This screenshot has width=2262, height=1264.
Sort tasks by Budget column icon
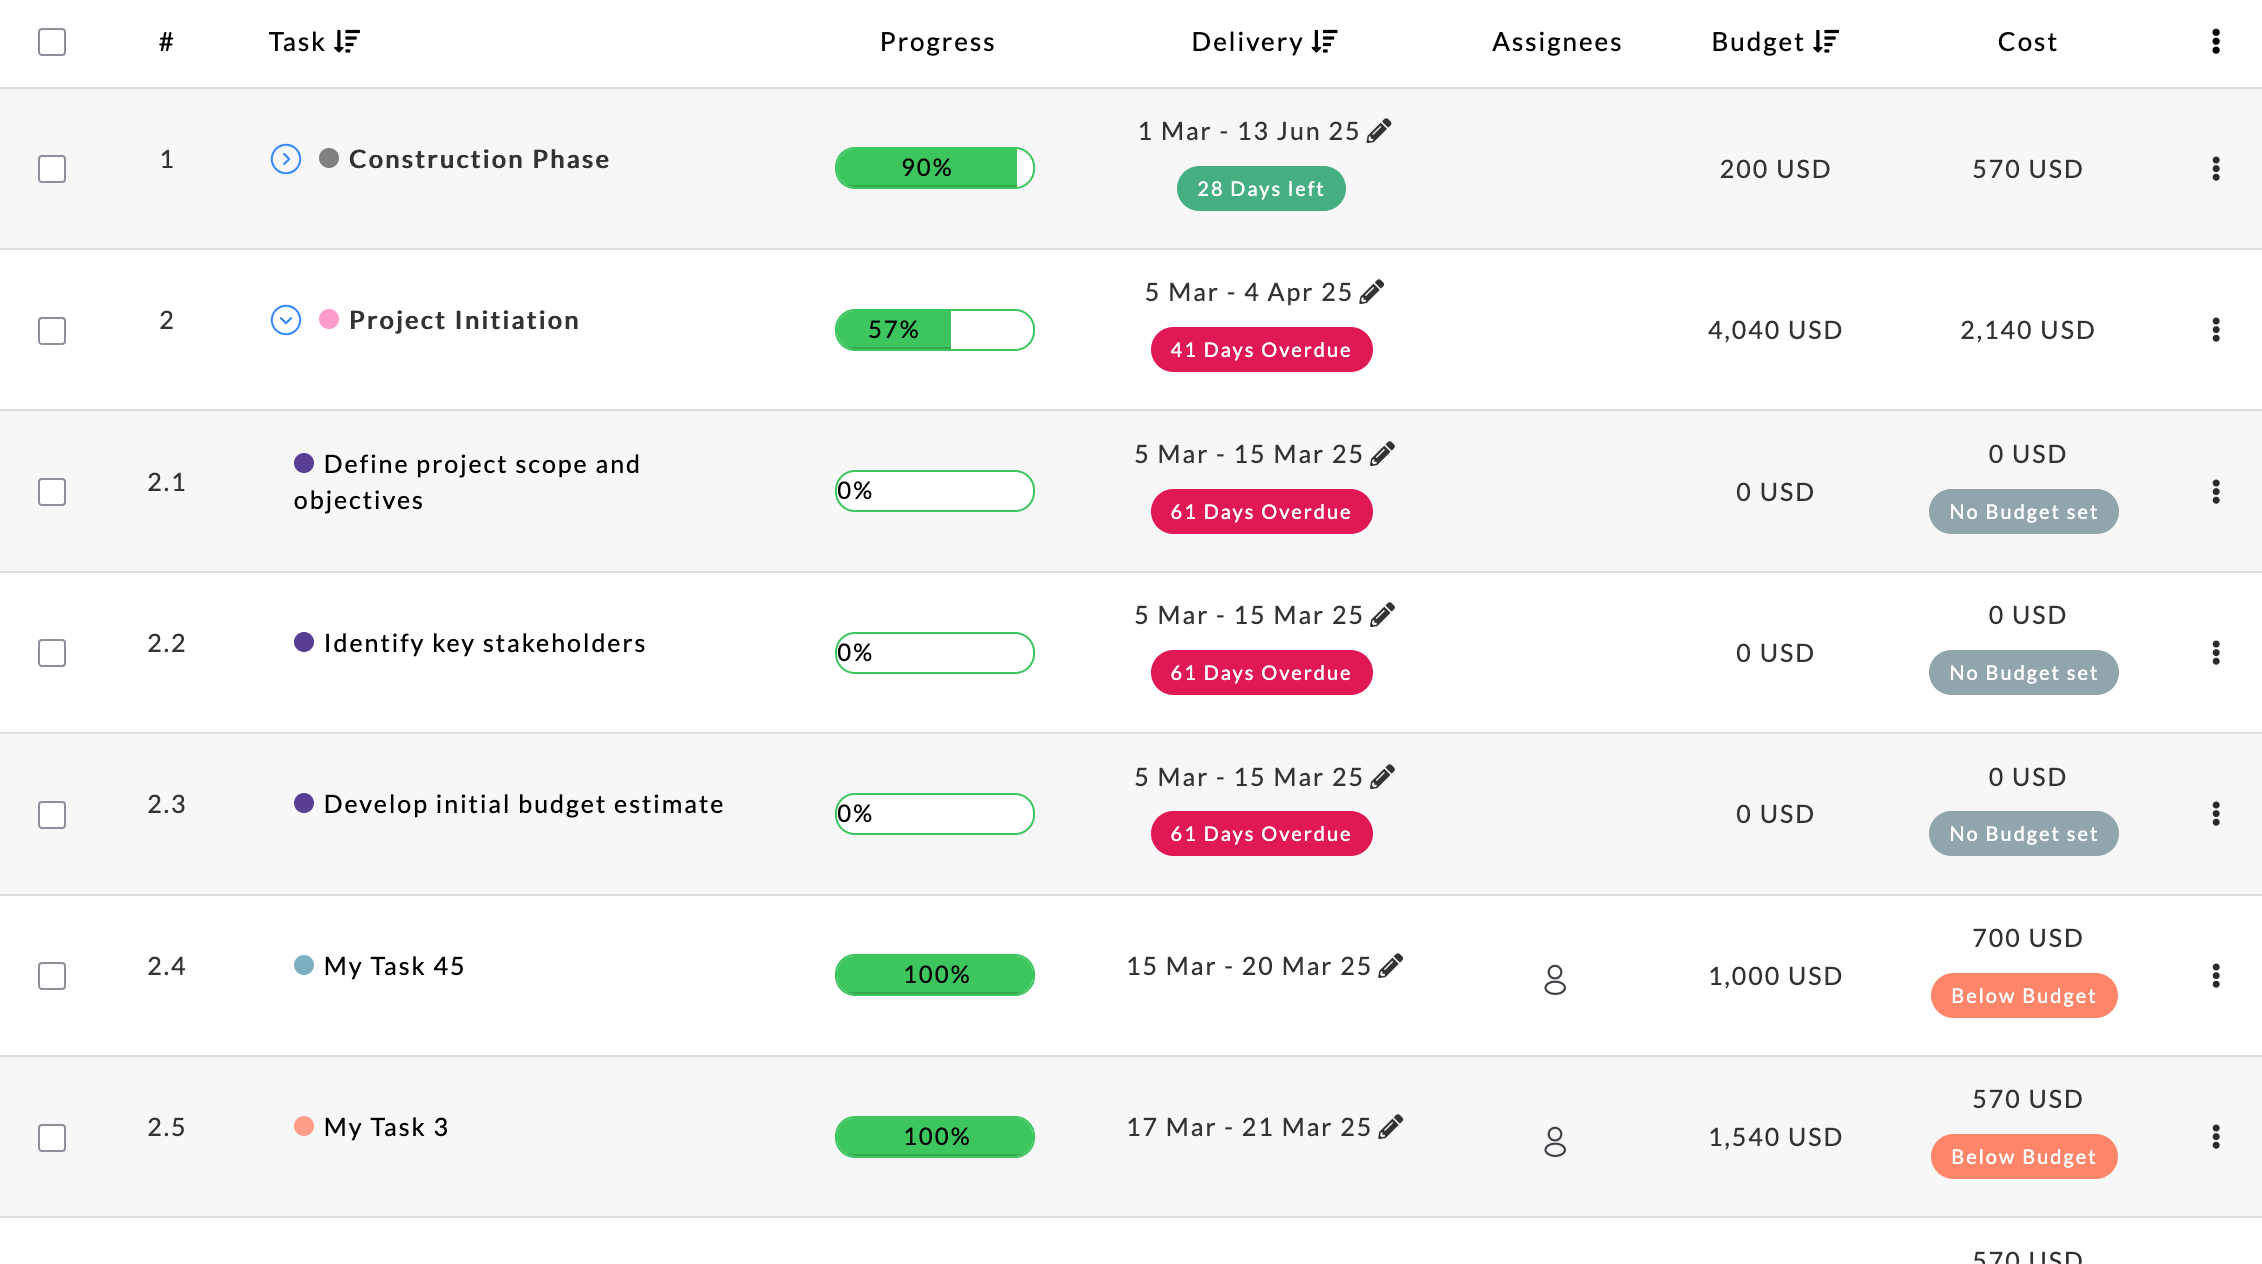[1826, 42]
